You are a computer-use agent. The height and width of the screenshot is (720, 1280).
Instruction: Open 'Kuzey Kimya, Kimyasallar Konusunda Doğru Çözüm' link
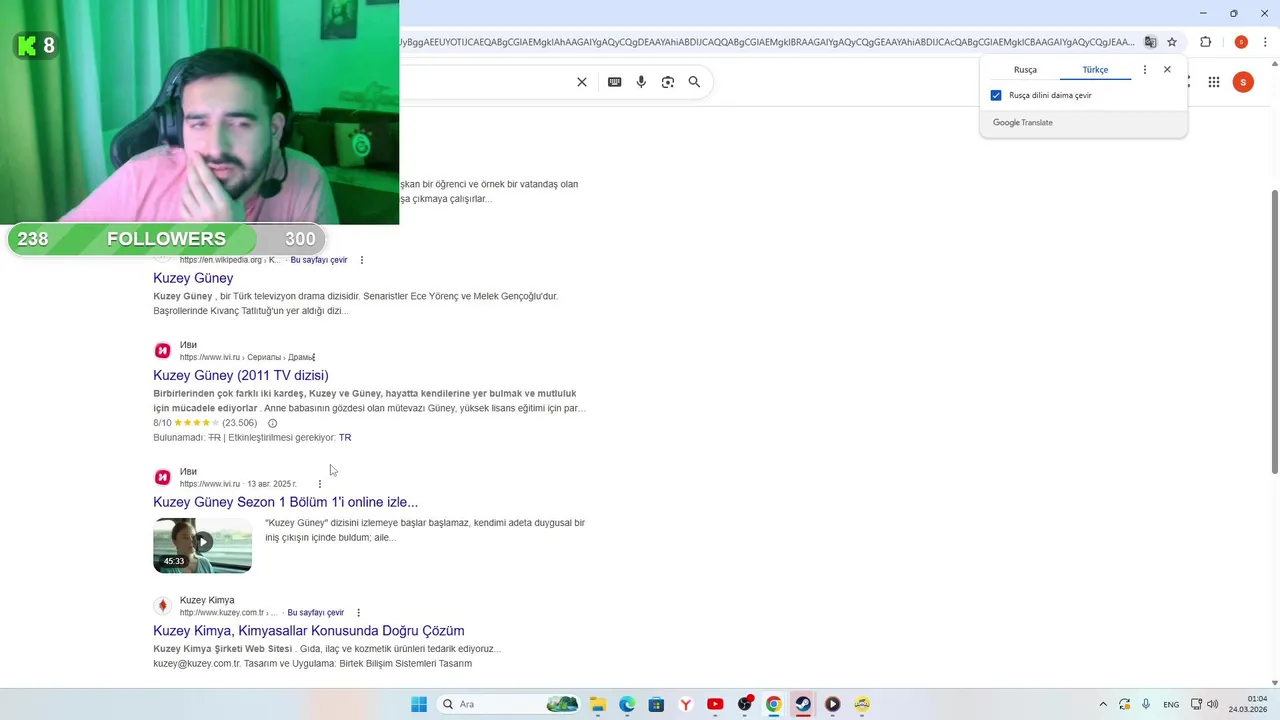tap(309, 631)
